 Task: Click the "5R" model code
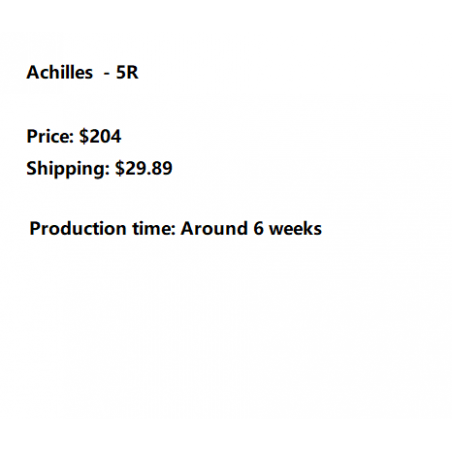tap(127, 72)
